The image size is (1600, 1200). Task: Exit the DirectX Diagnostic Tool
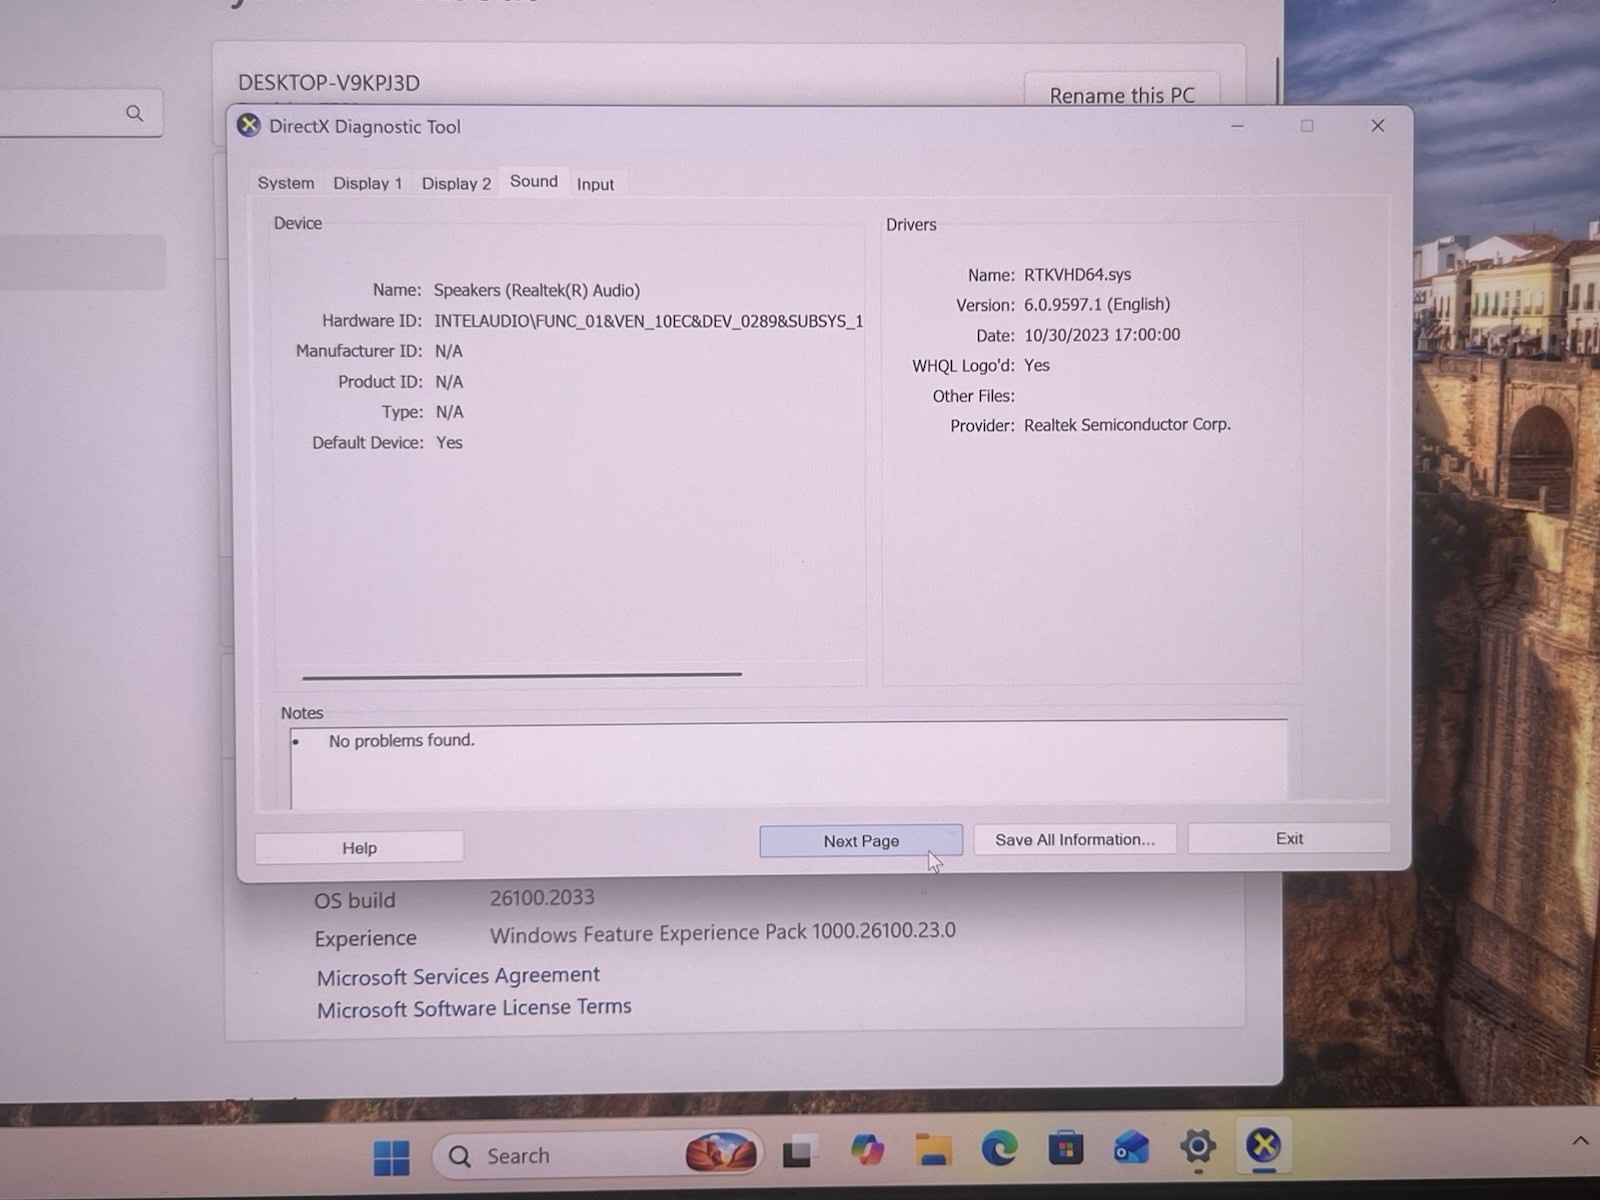point(1289,838)
